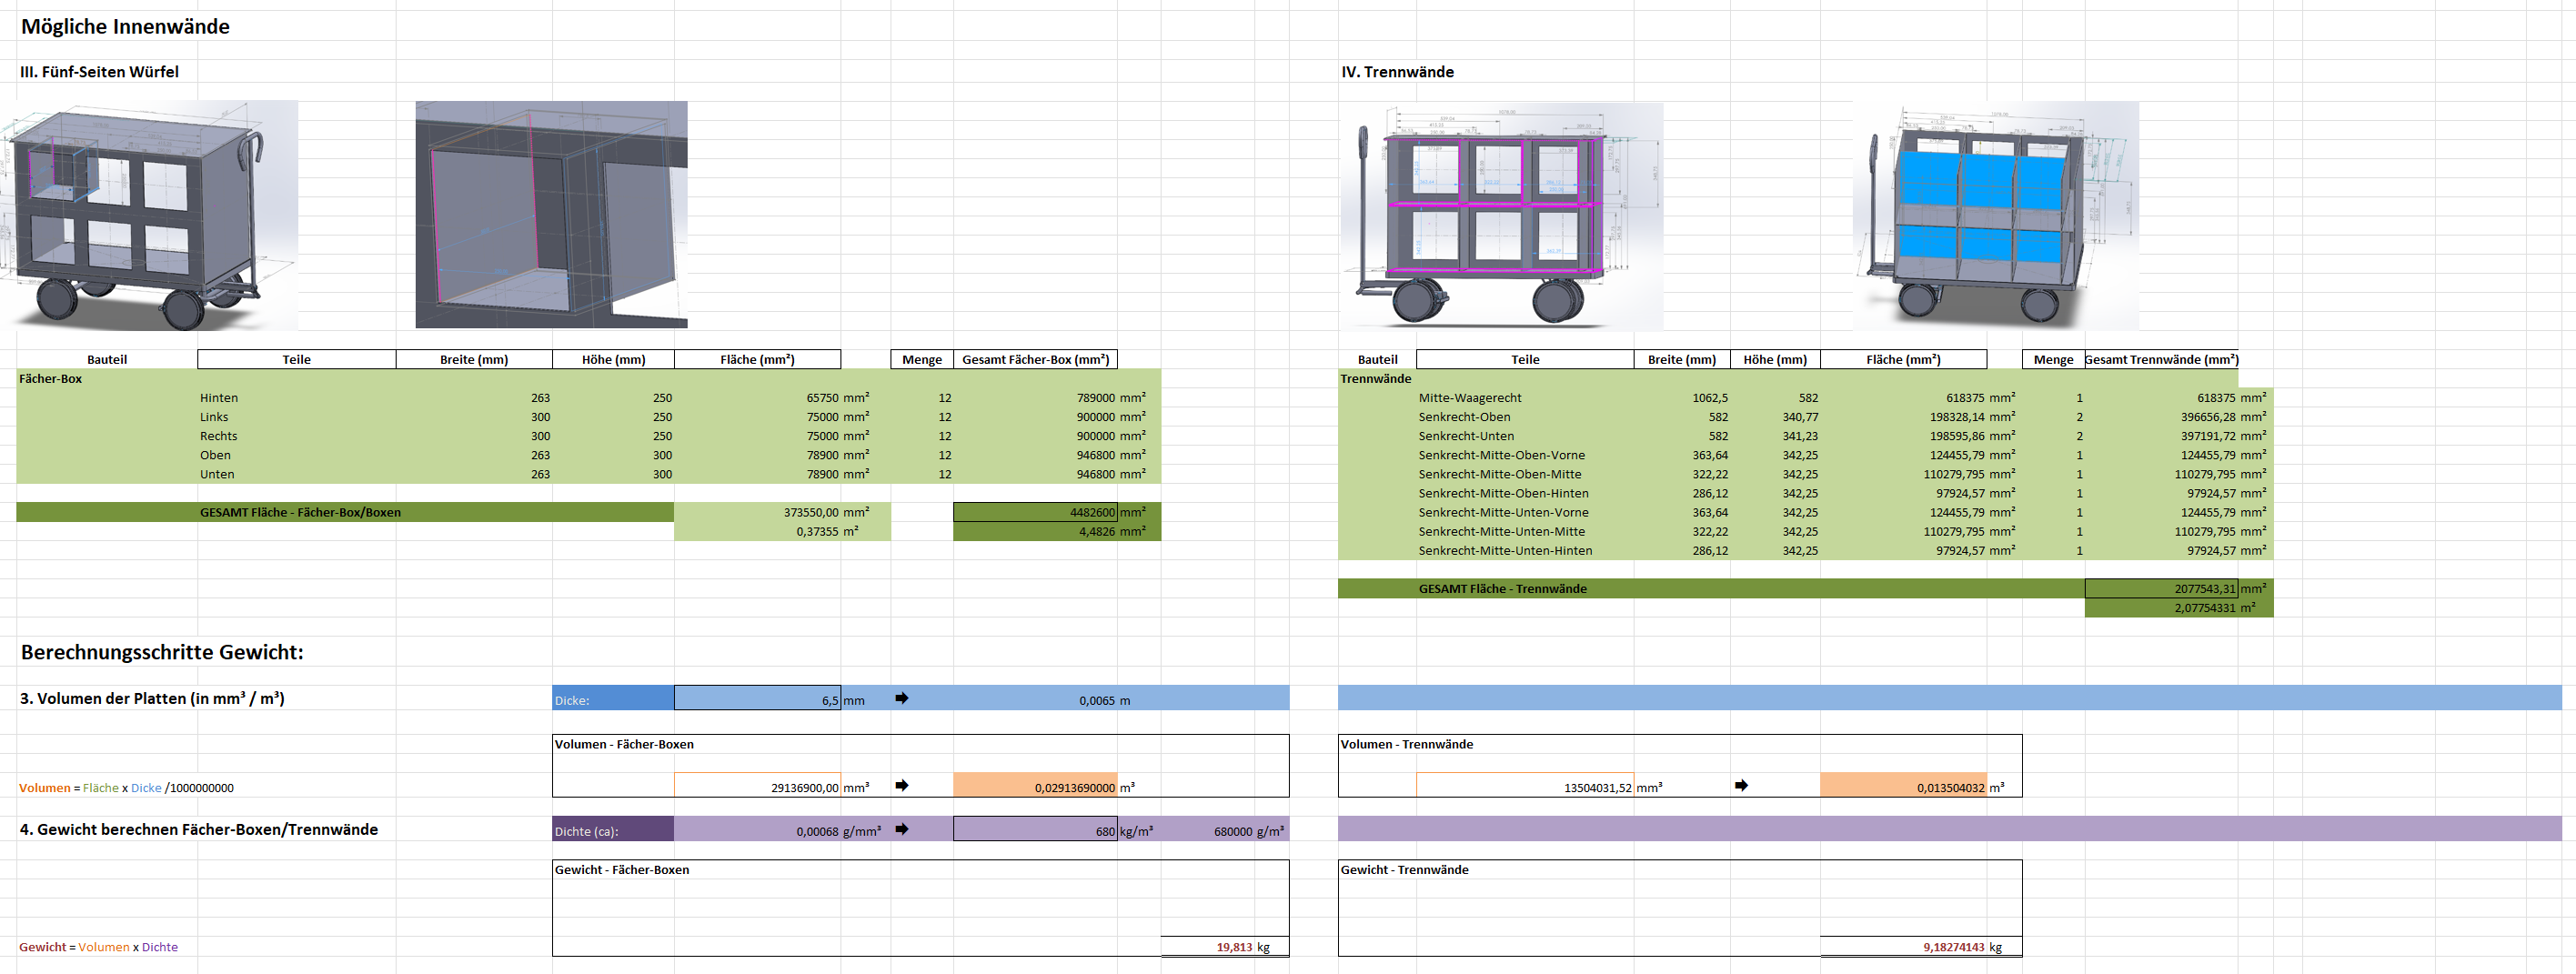
Task: Select the close-up box detail image
Action: pos(551,214)
